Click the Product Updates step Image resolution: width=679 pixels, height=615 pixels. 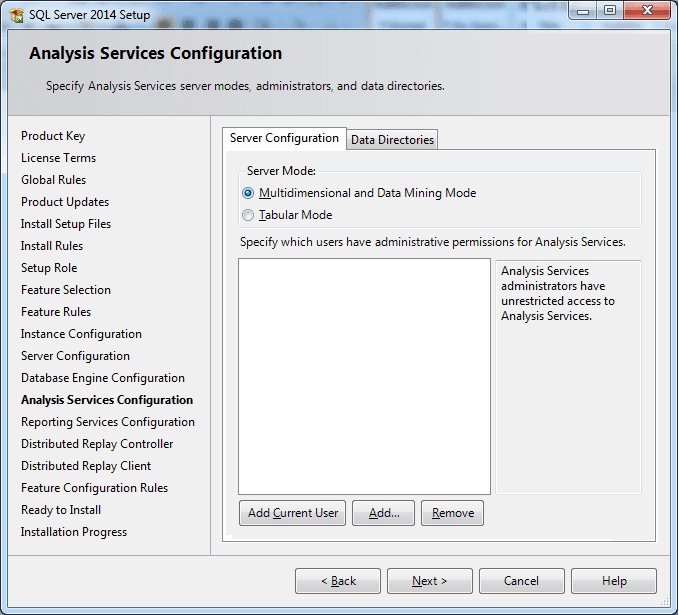(x=65, y=202)
